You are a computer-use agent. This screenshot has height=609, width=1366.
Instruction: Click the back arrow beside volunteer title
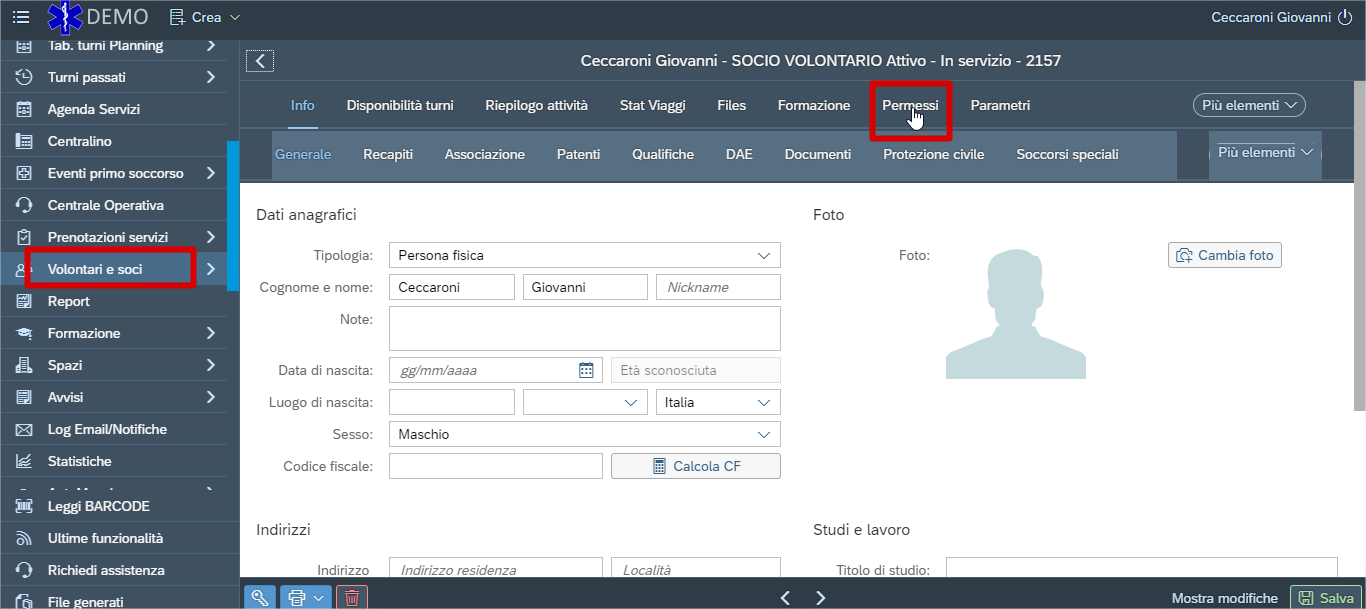point(260,61)
